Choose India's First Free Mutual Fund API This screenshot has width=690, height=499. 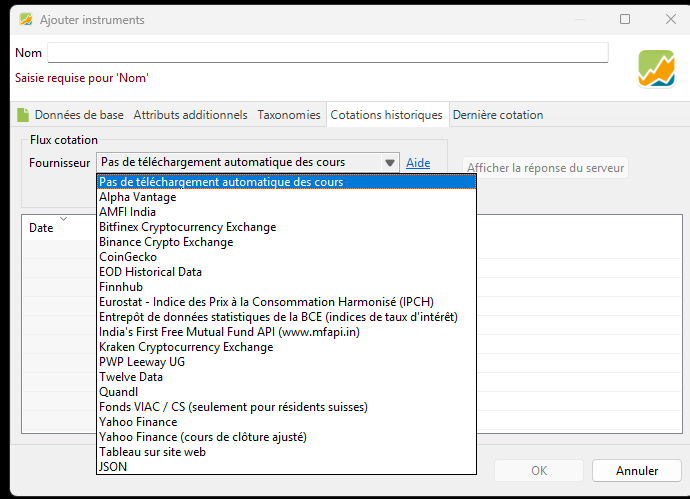click(286, 331)
